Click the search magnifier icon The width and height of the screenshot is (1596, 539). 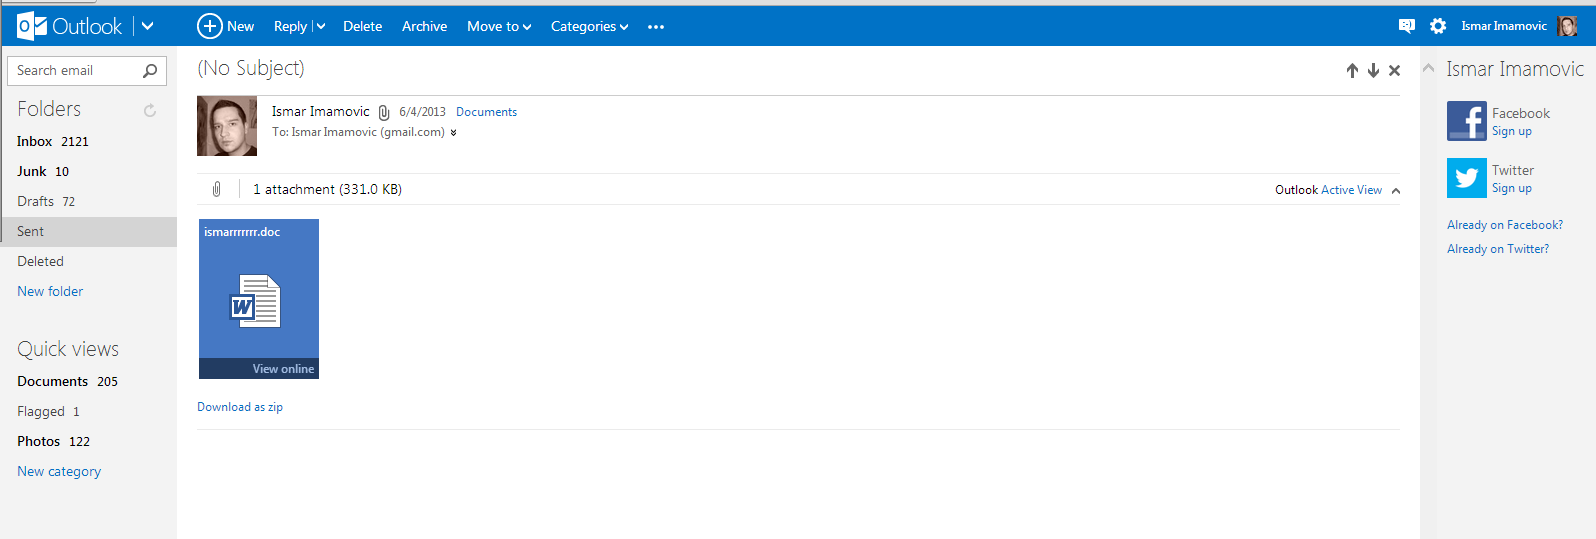pos(150,71)
